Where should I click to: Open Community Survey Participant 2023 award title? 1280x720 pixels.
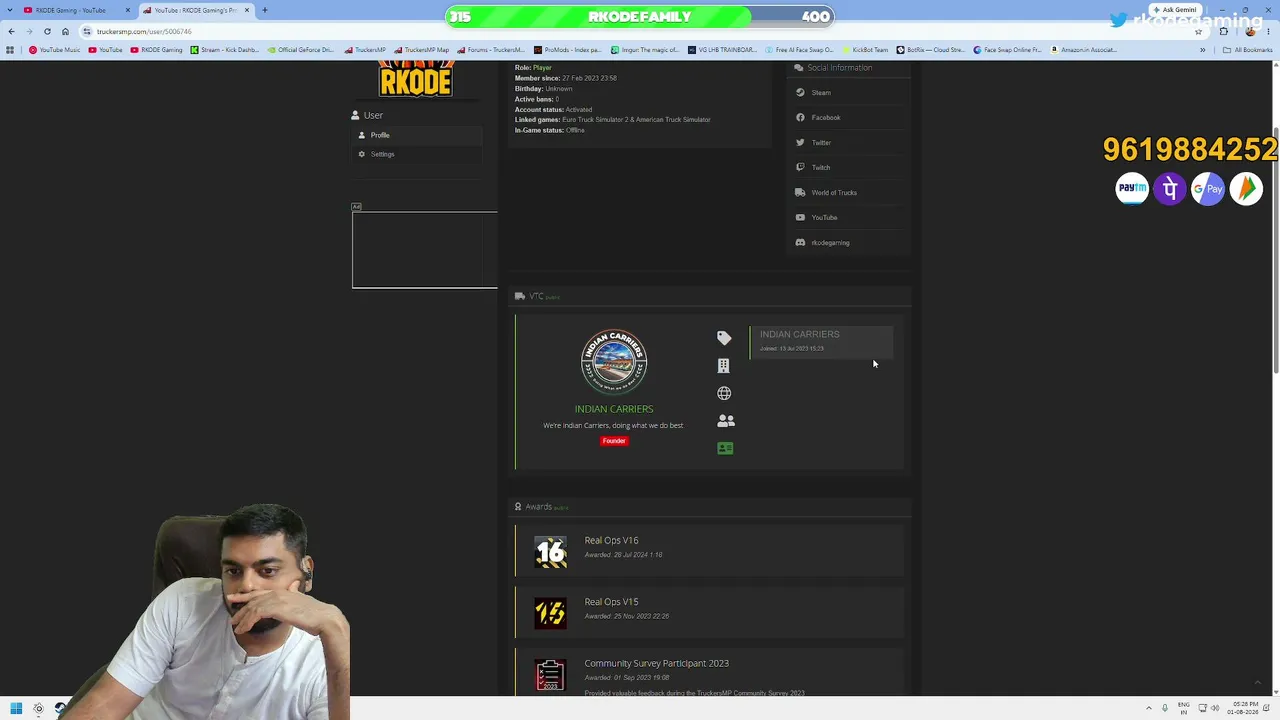coord(656,663)
